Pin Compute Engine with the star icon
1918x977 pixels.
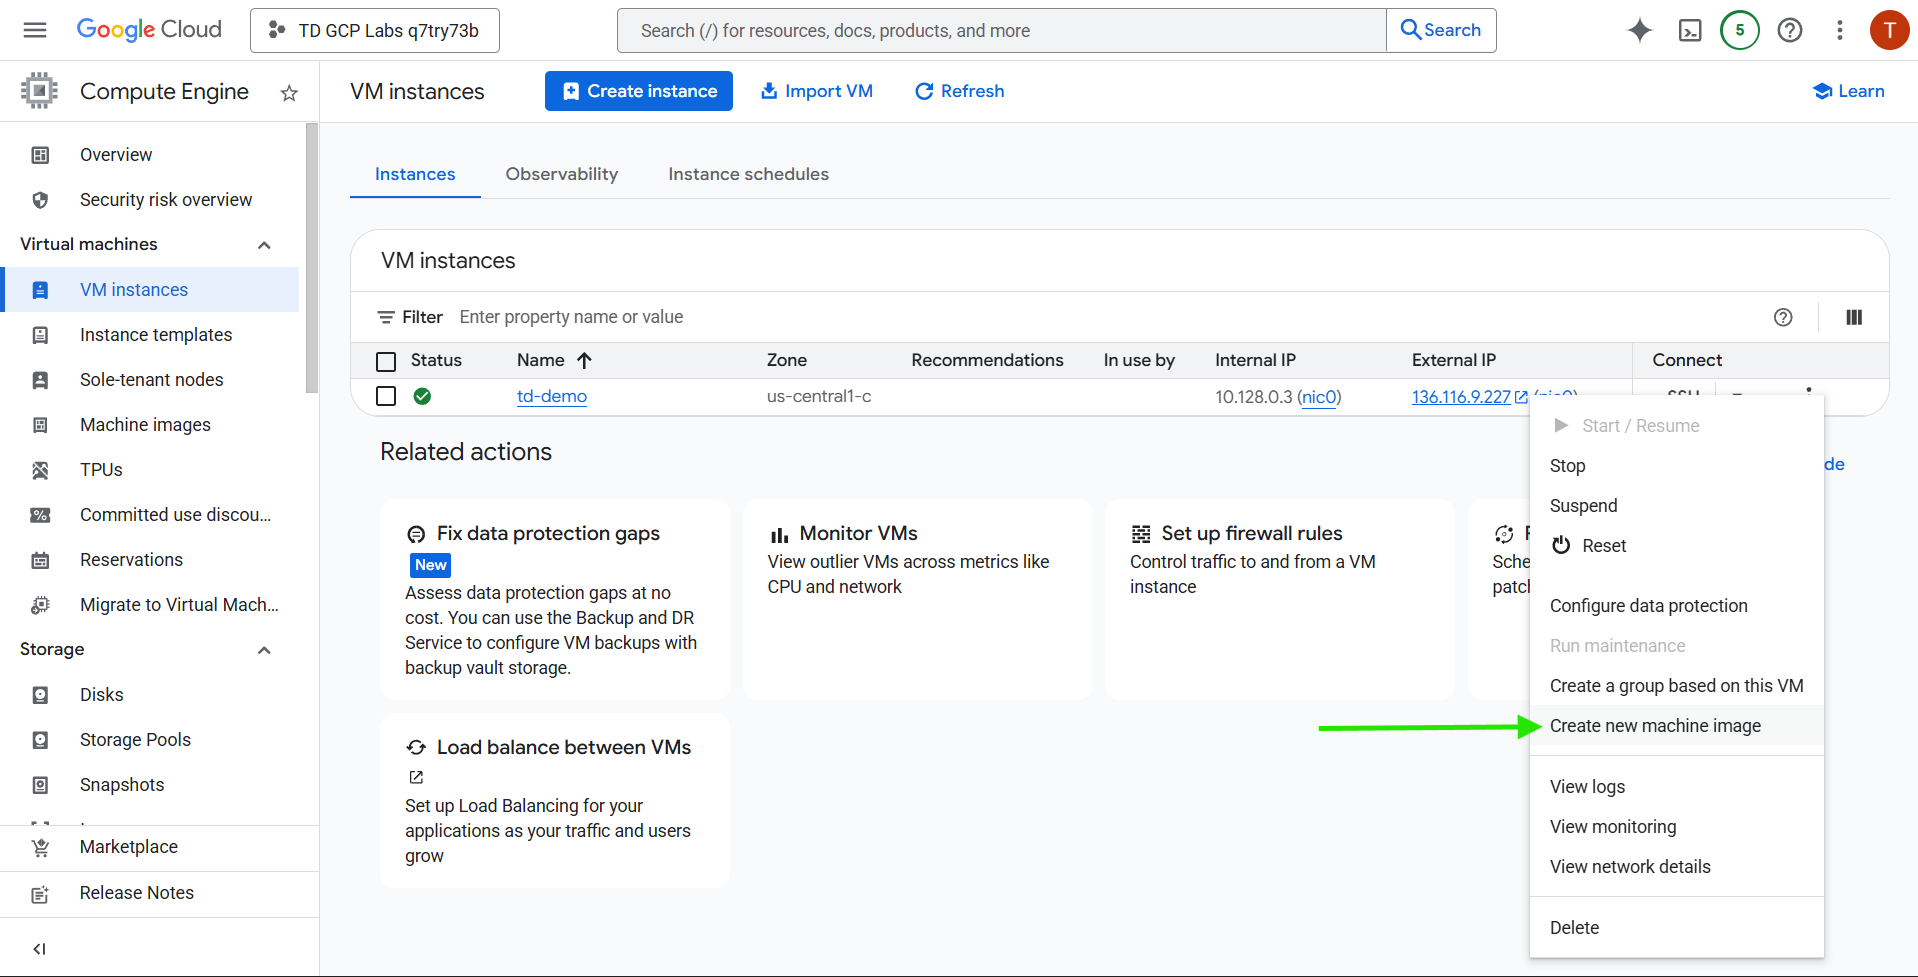pos(289,93)
